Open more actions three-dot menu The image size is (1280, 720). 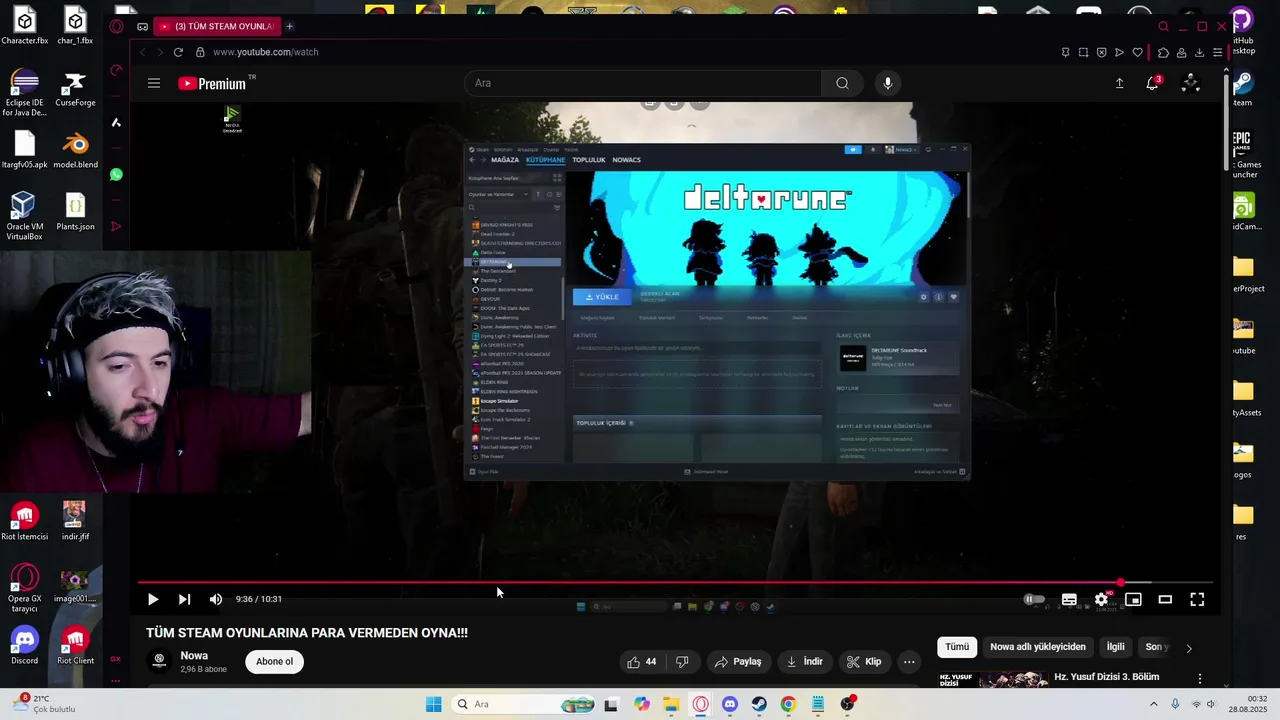point(909,661)
